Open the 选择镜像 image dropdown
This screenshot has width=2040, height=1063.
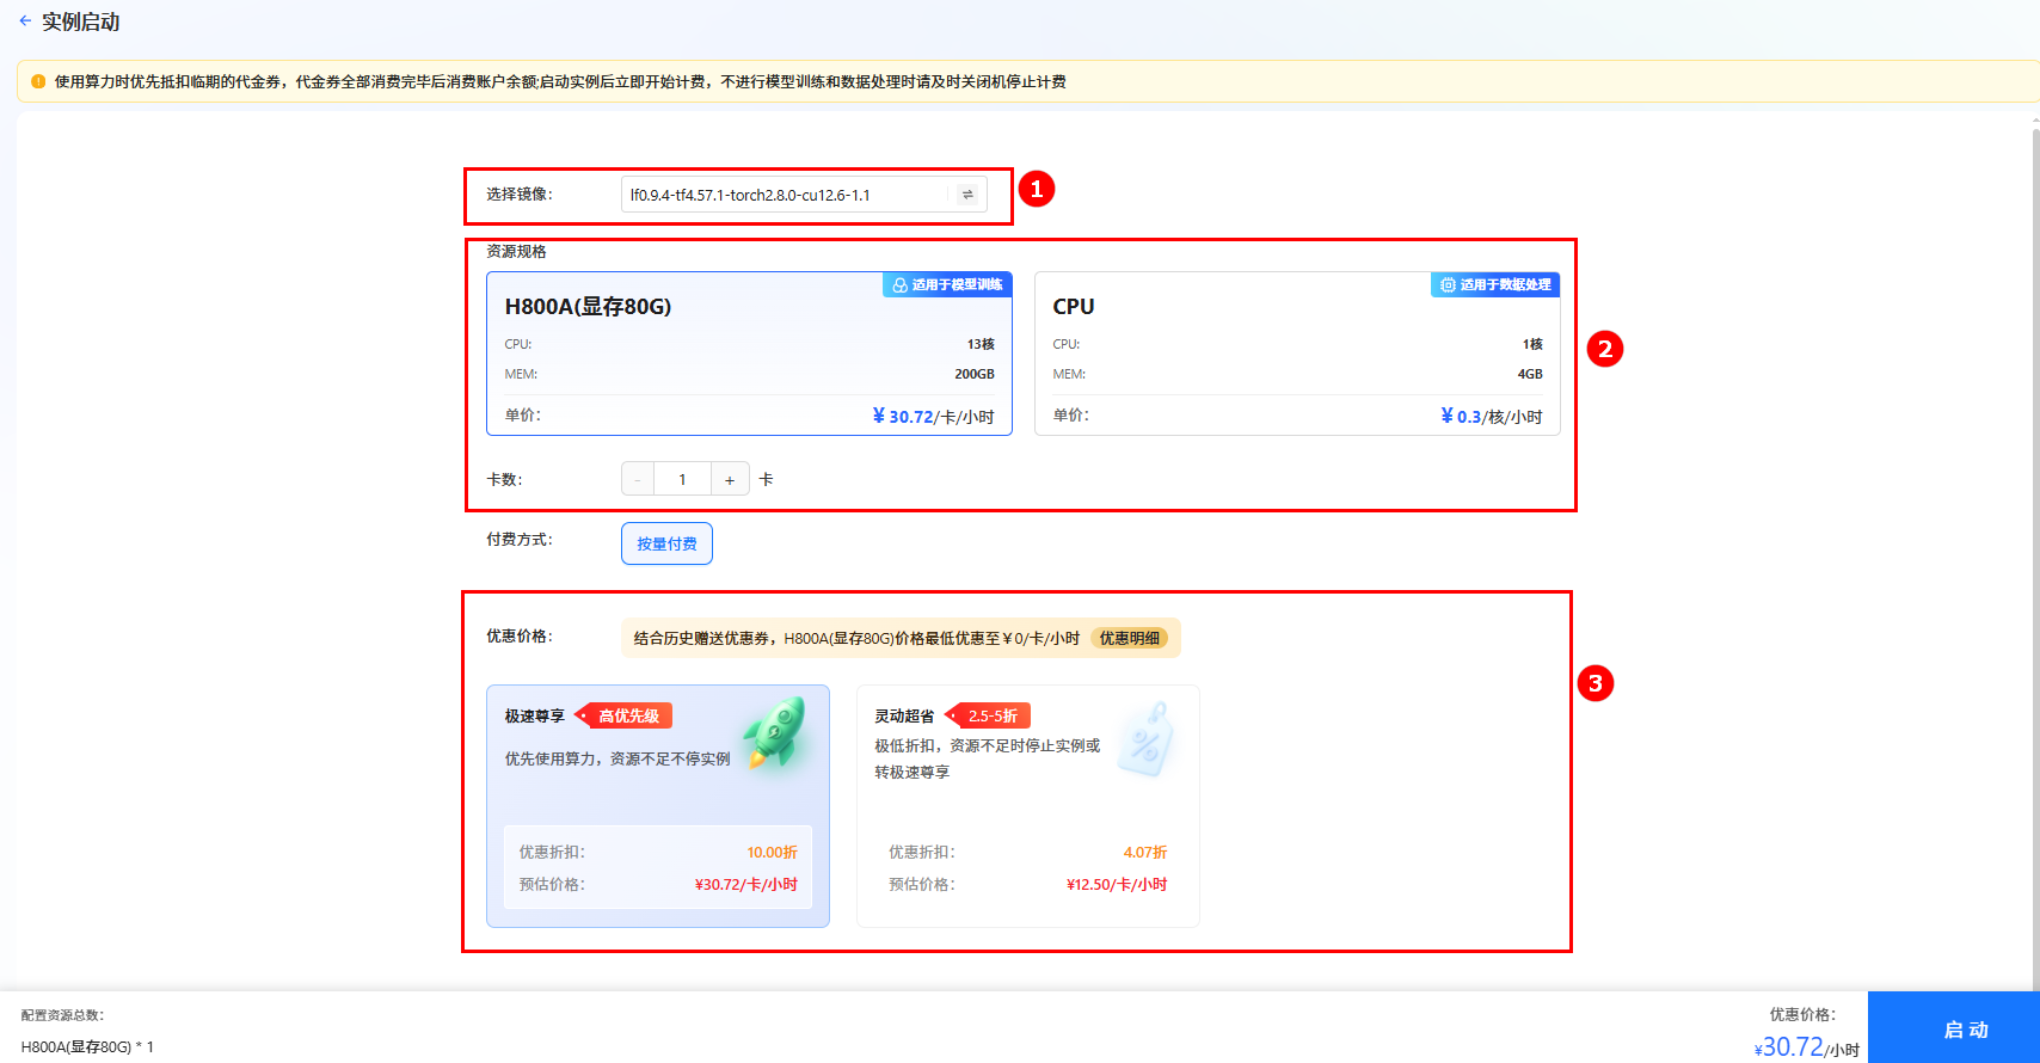(790, 194)
